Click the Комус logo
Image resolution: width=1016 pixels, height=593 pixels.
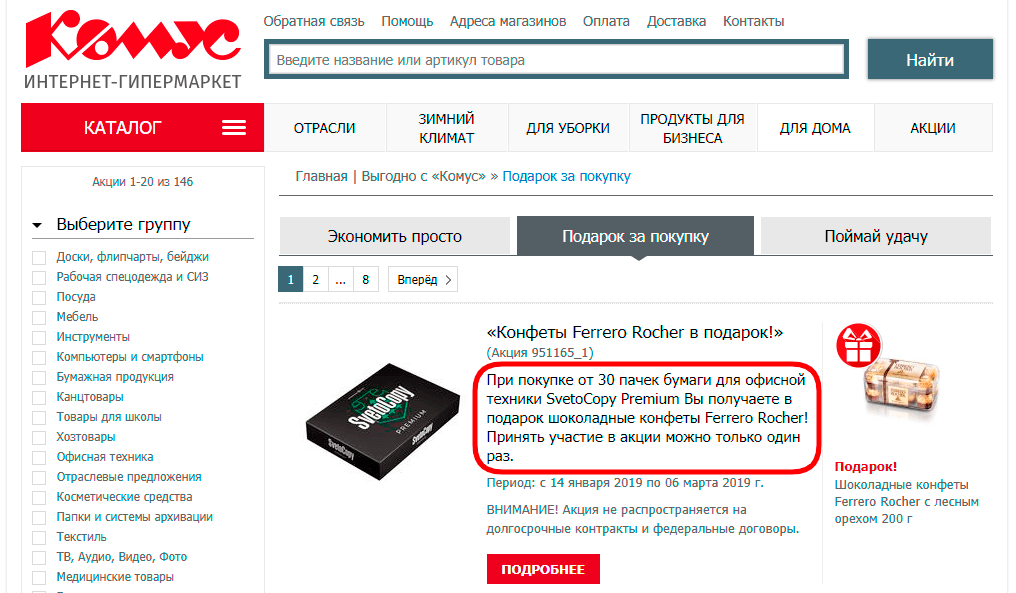(133, 50)
